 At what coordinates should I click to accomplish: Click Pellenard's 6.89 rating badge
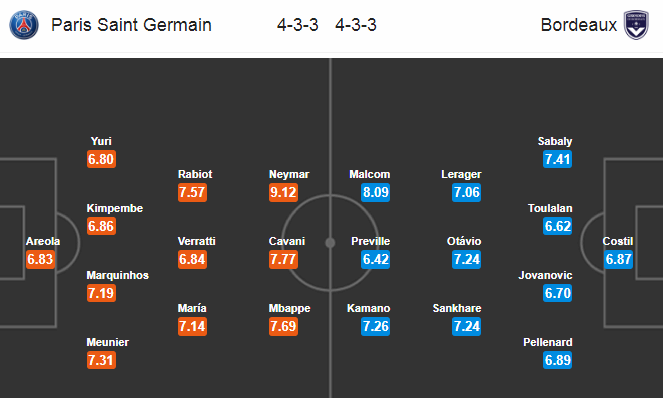558,360
